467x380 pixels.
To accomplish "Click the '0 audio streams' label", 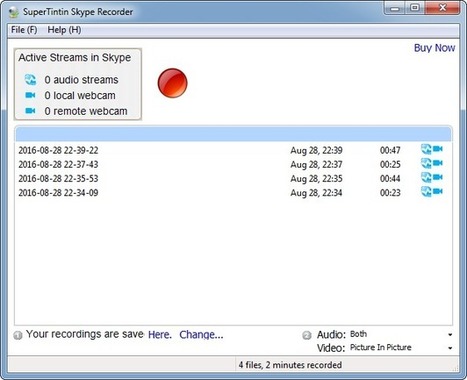I will 81,80.
